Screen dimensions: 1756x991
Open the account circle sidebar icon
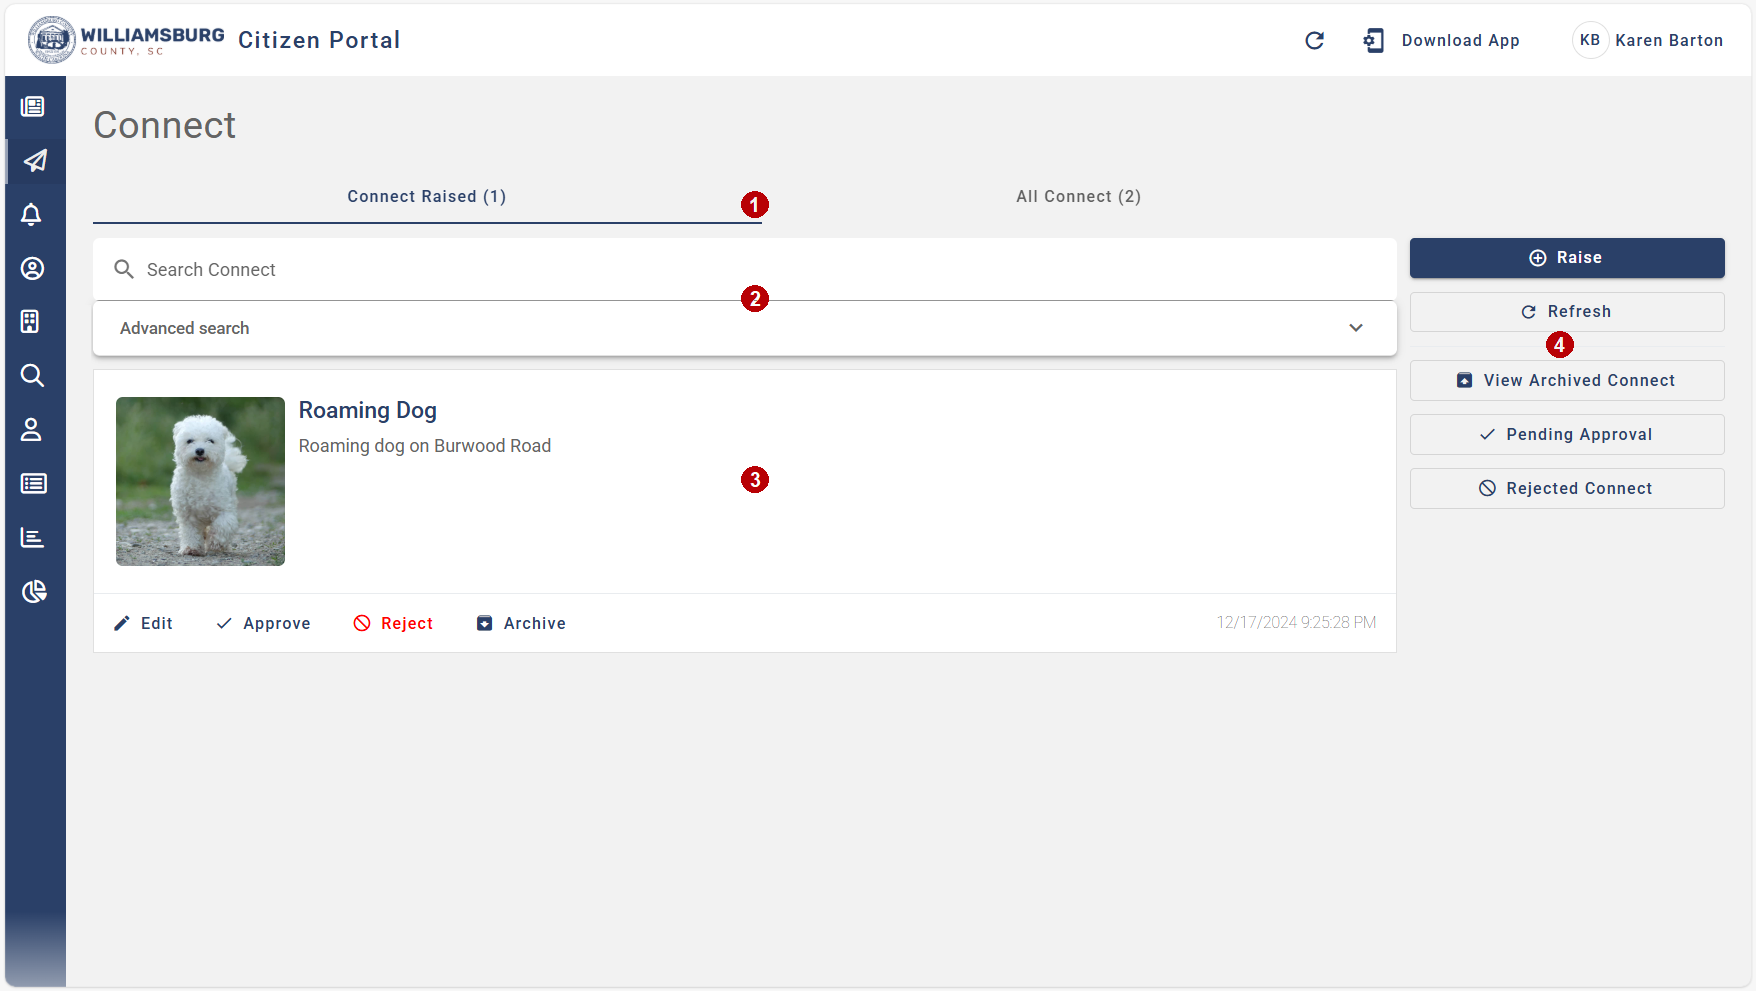(32, 268)
